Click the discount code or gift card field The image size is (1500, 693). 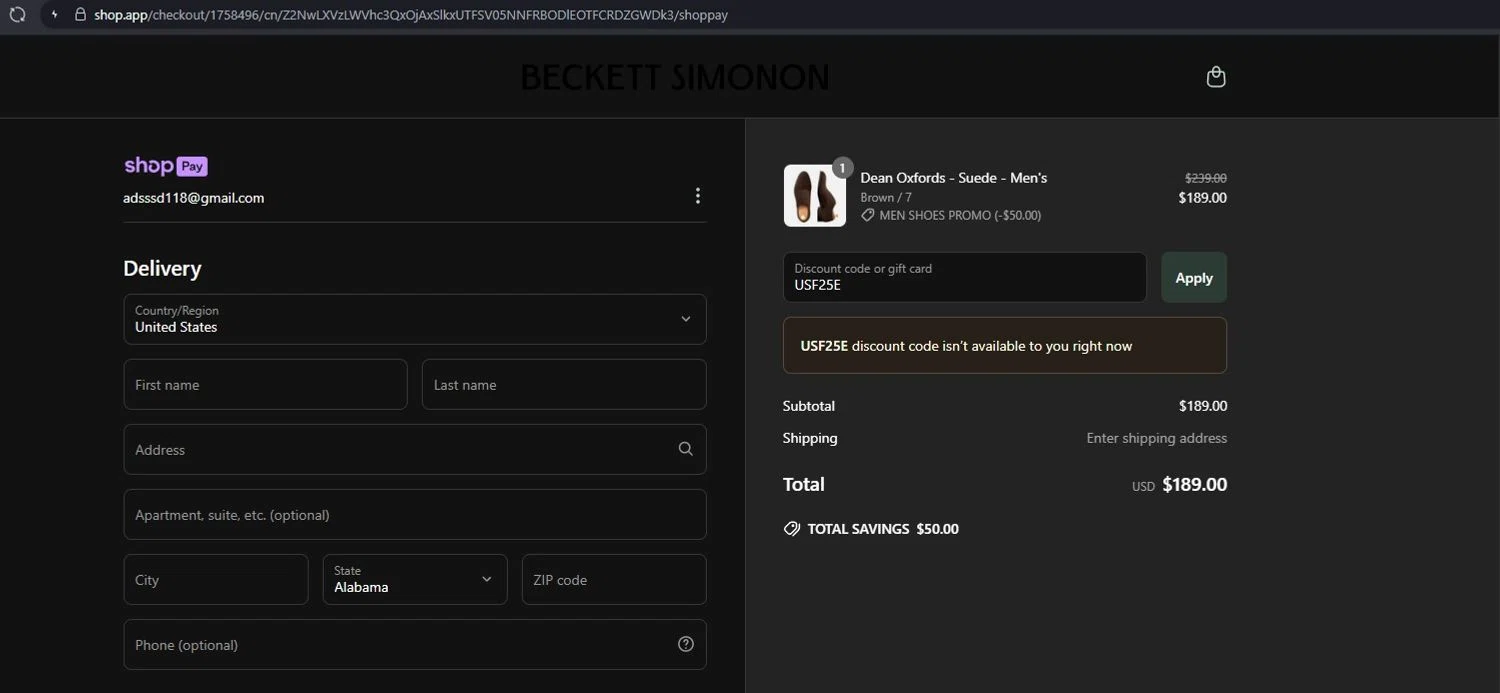click(x=965, y=278)
